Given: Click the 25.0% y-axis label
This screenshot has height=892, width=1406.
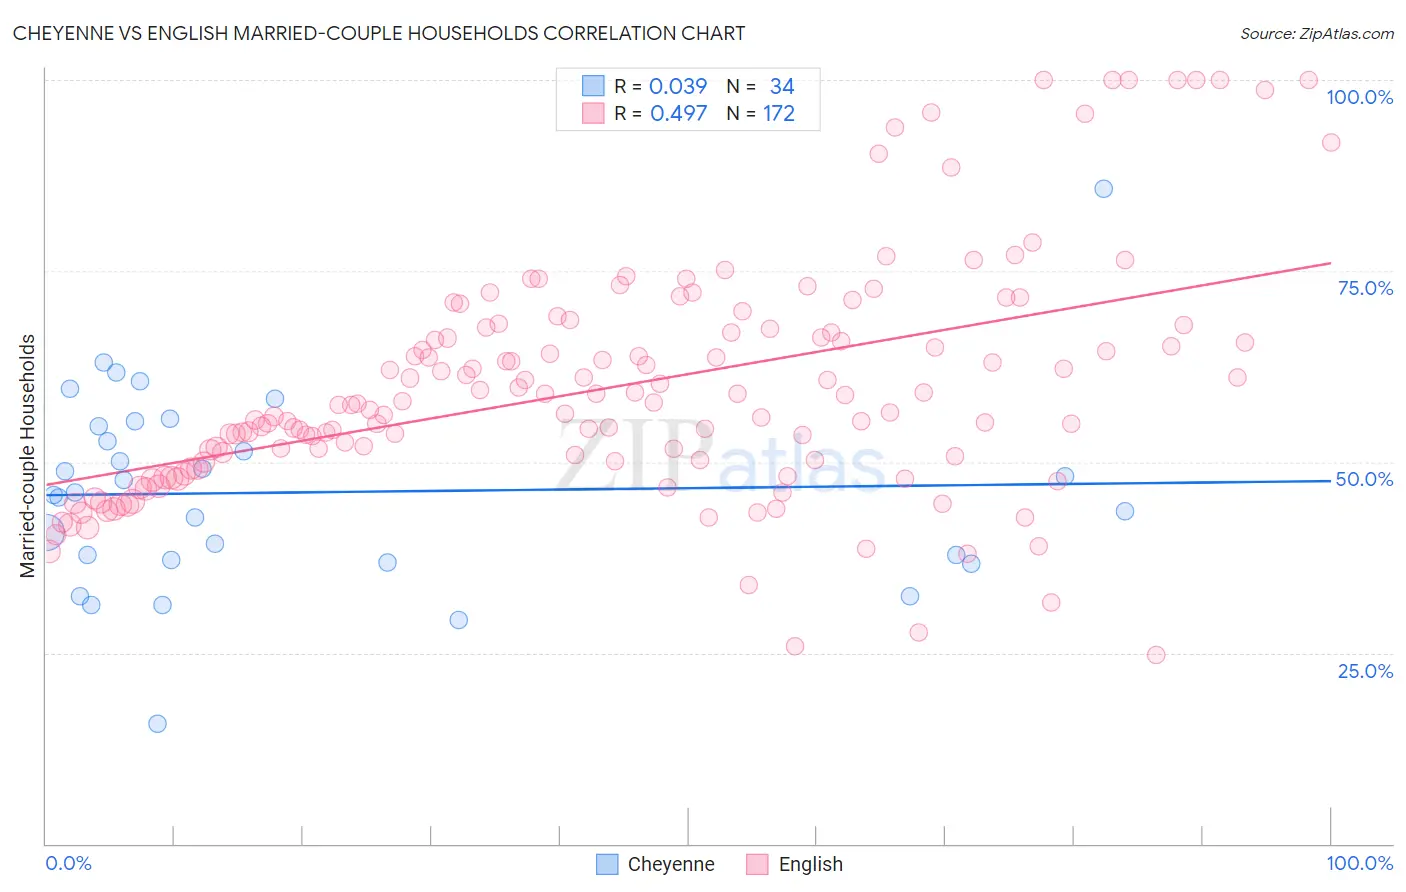Looking at the screenshot, I should click(1365, 671).
